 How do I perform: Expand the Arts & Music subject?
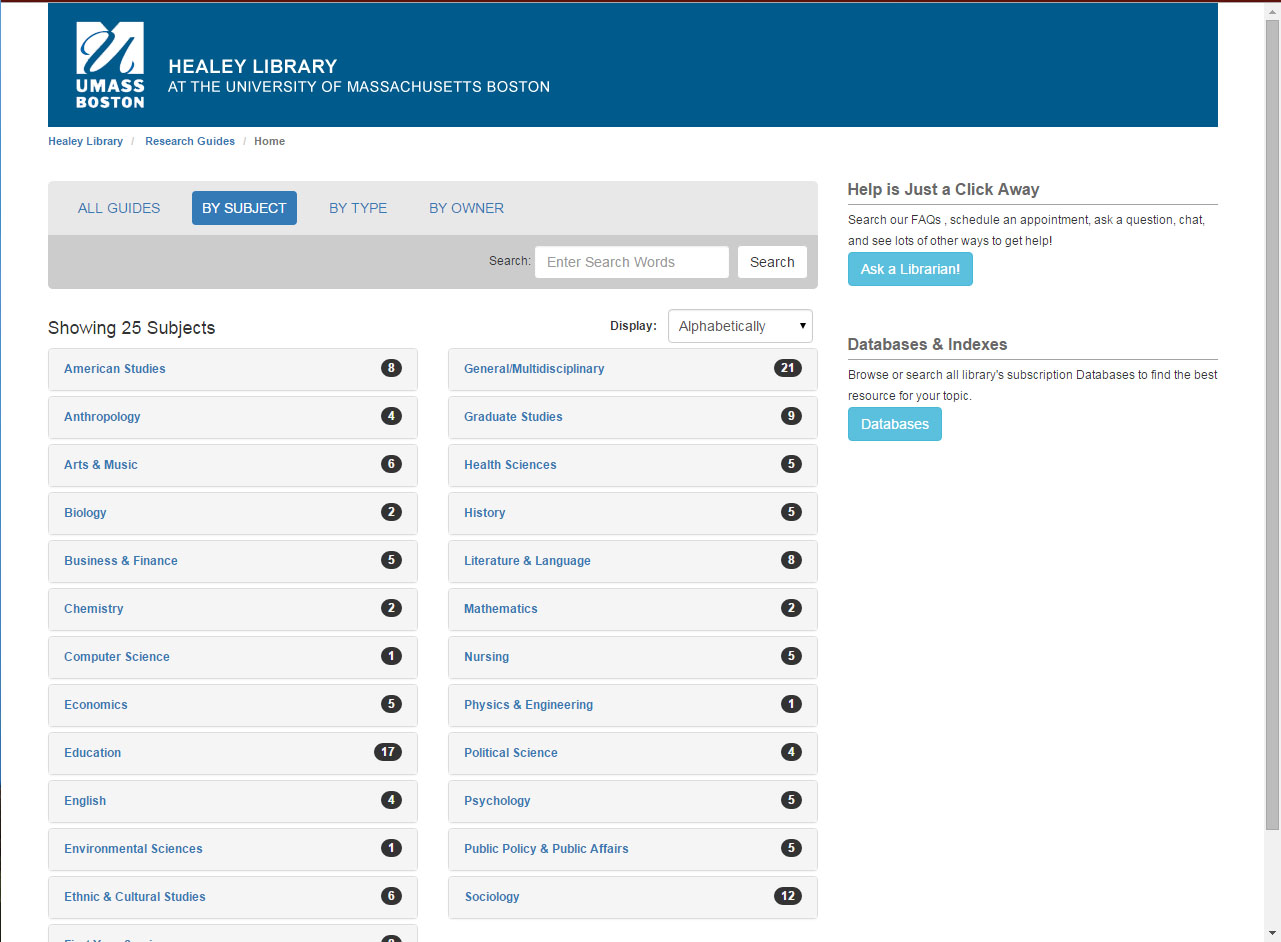point(233,465)
